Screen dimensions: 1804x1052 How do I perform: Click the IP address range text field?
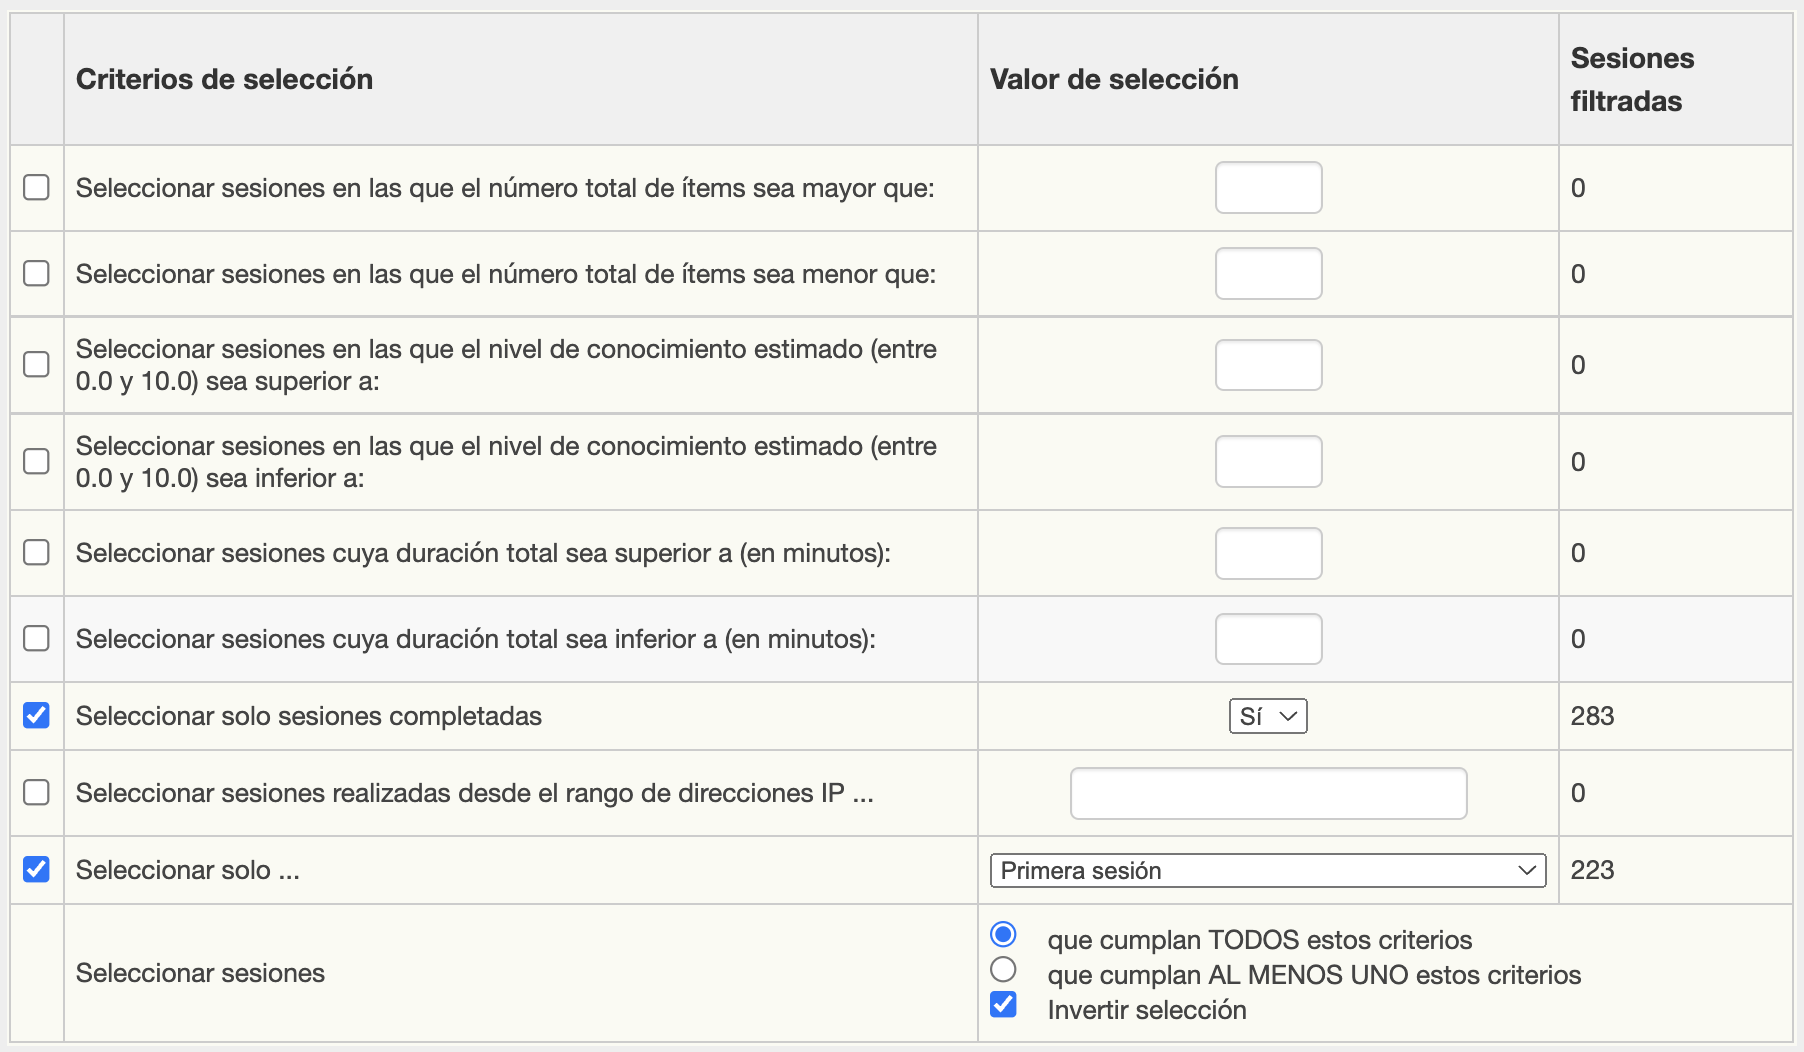(x=1268, y=793)
